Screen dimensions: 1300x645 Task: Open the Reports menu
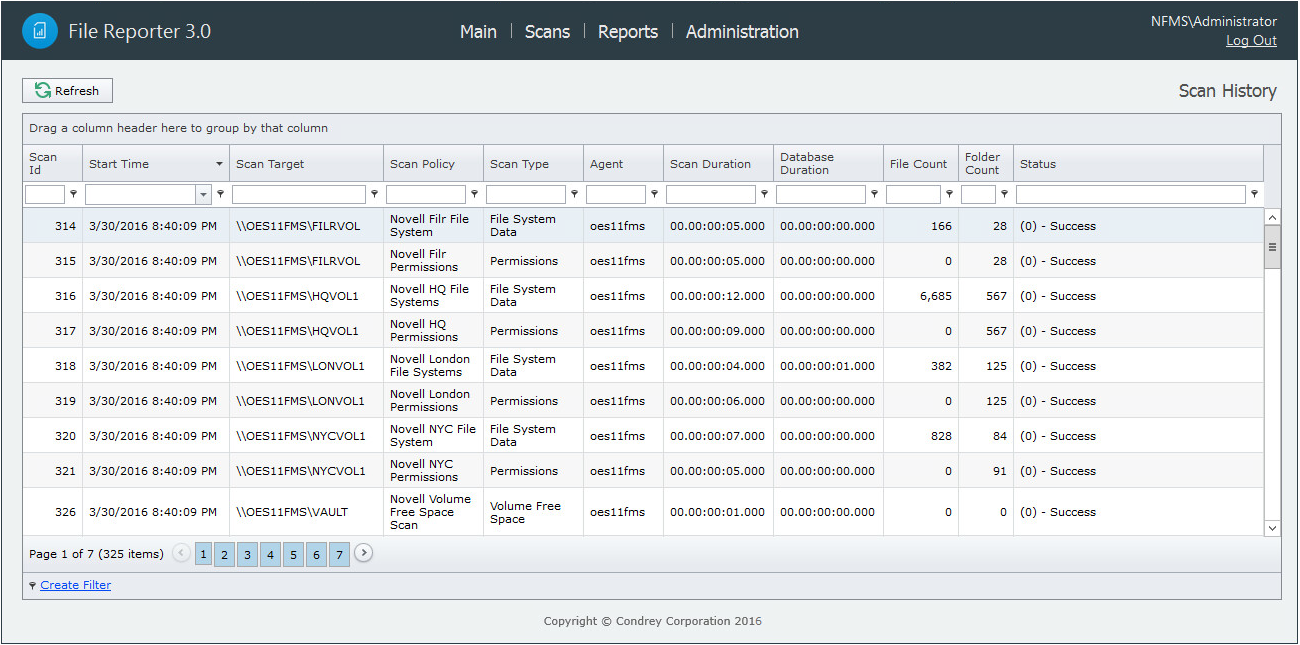627,32
